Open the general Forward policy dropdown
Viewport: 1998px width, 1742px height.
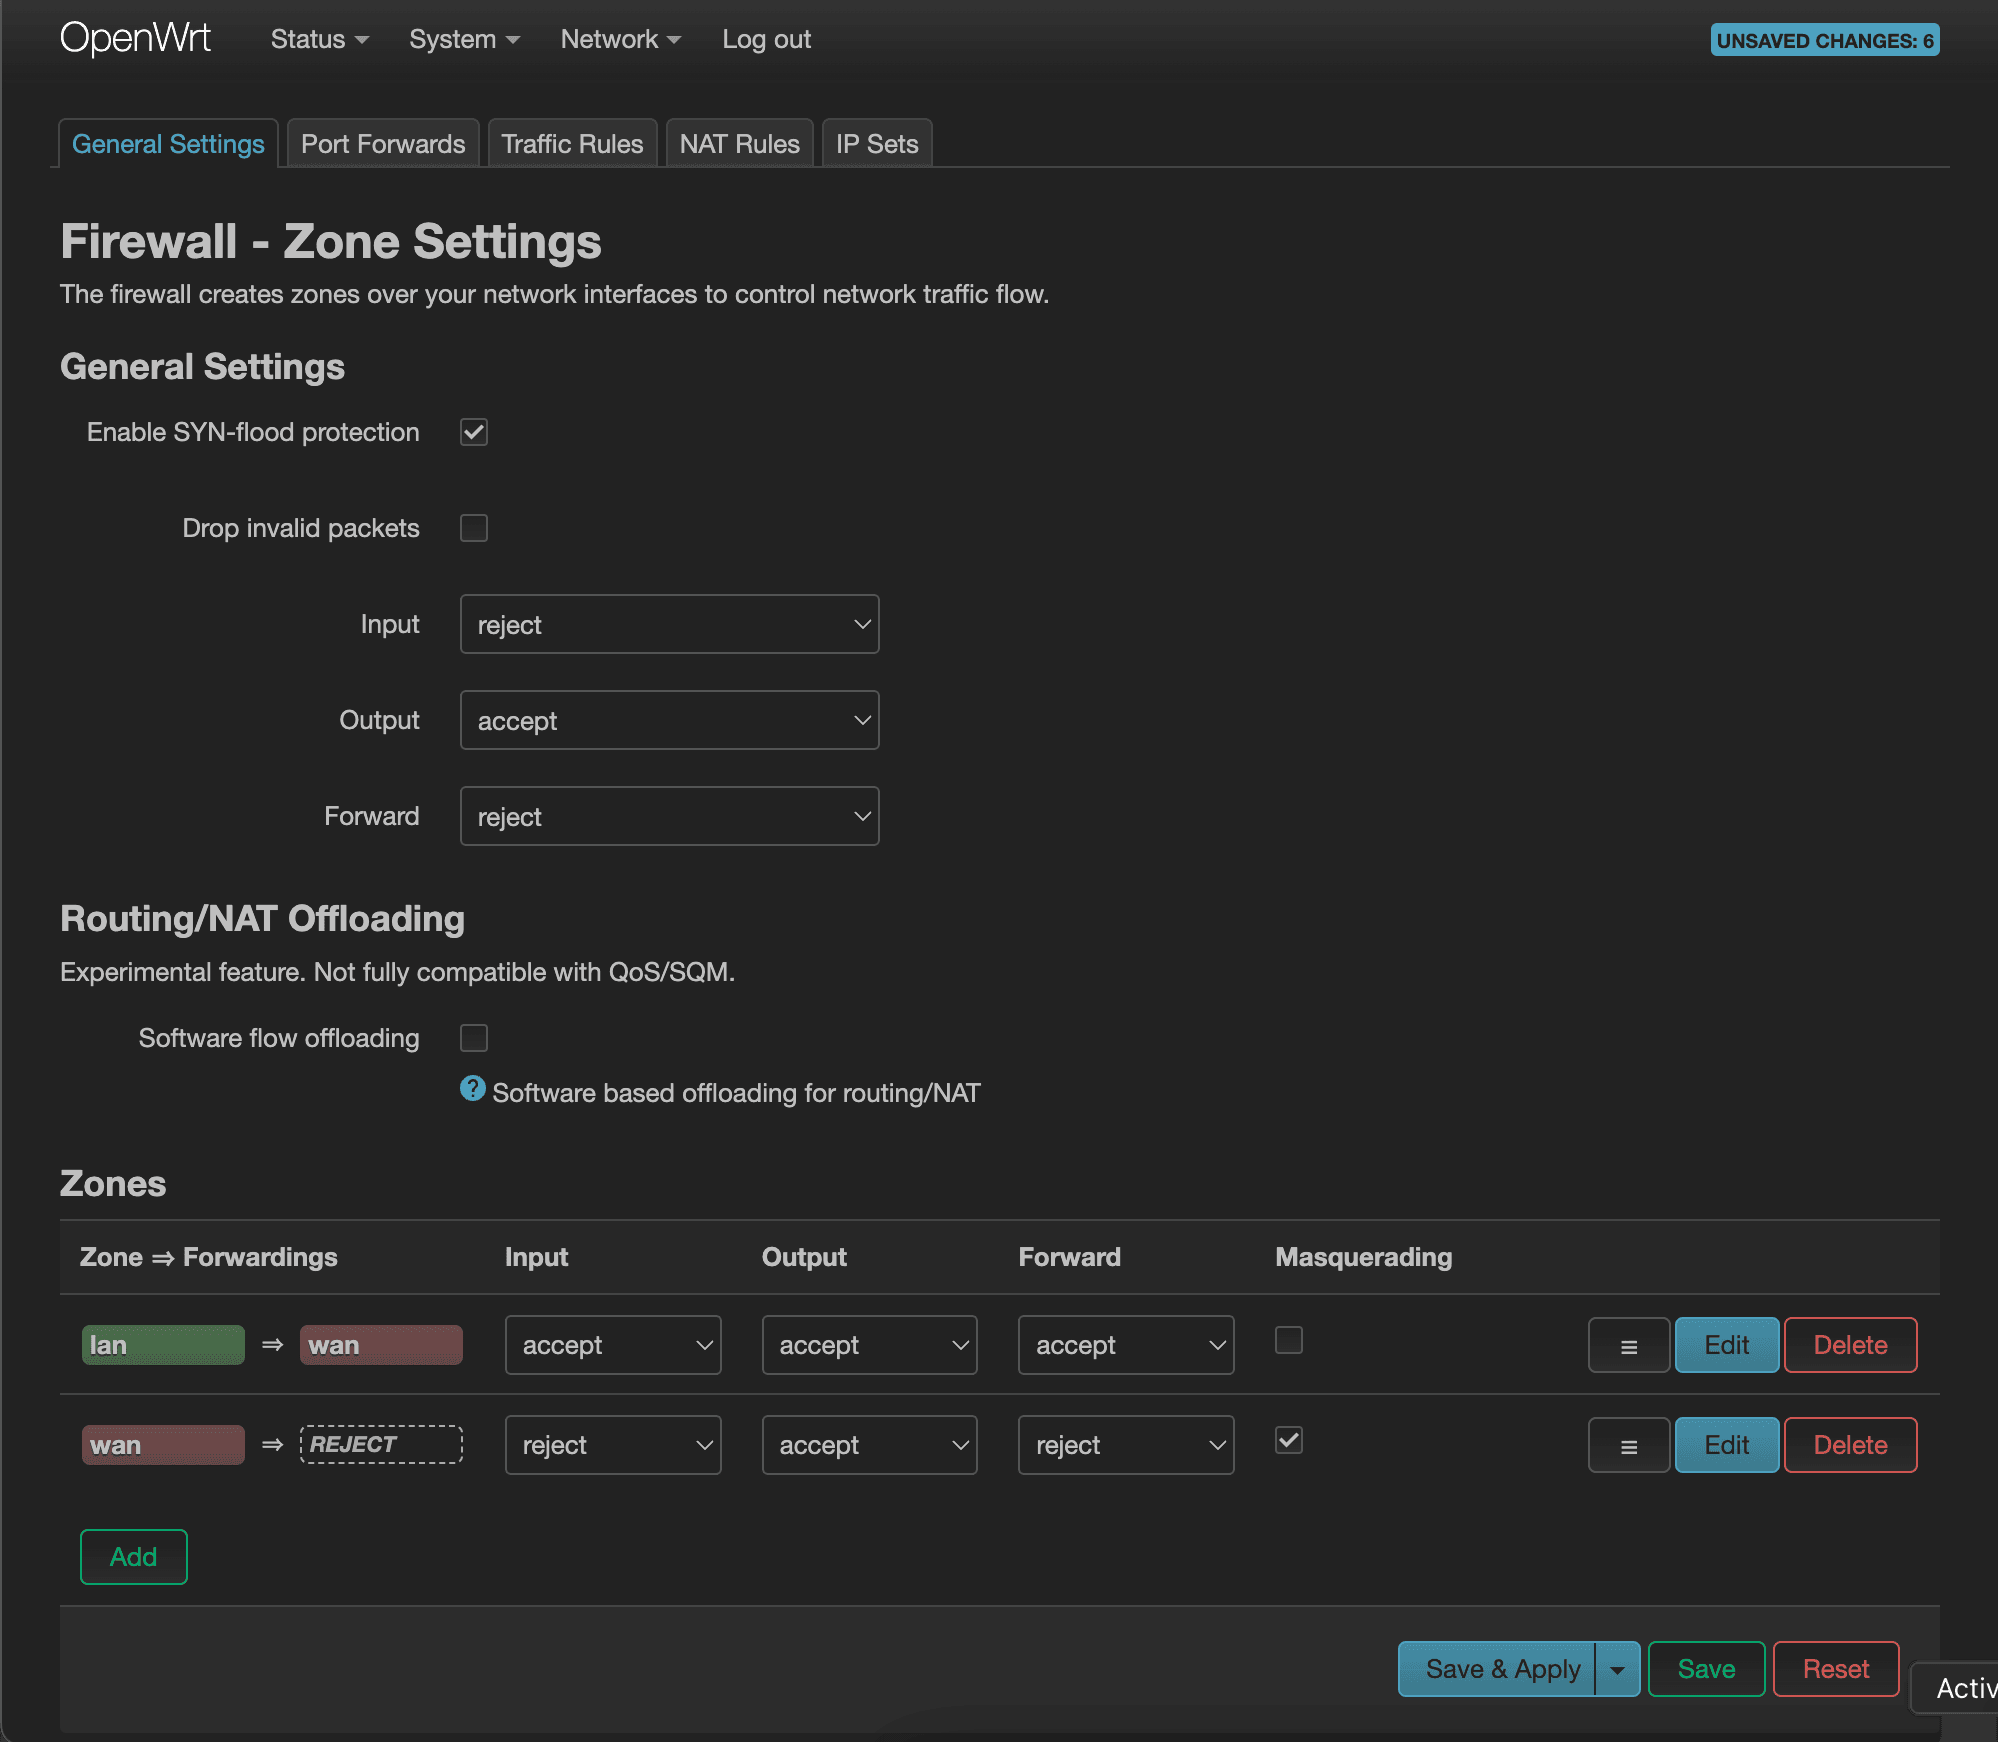pos(669,816)
